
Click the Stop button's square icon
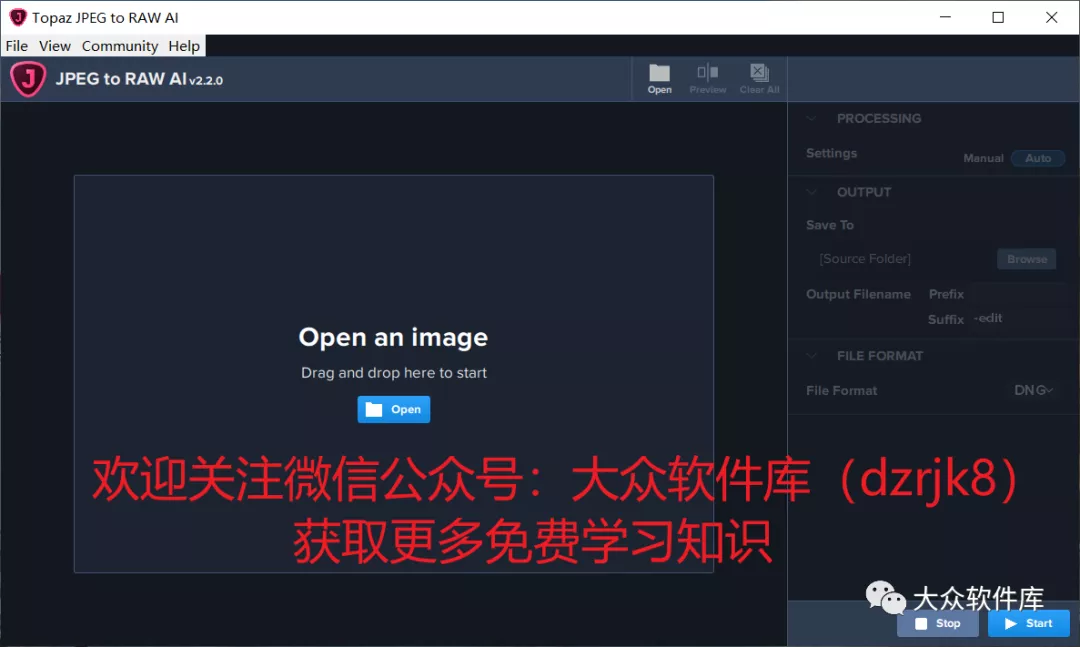point(919,623)
